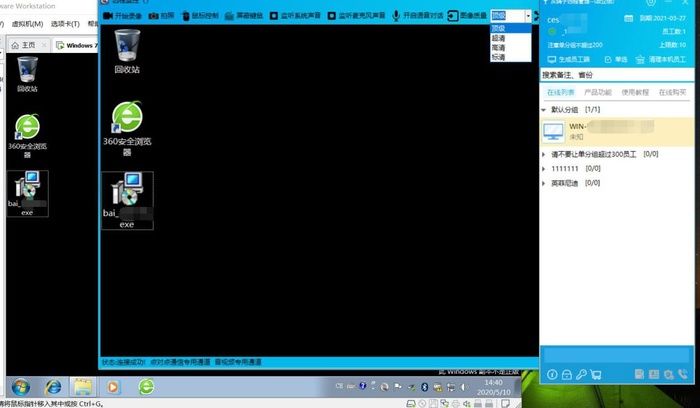Open 360 browser from guest taskbar
This screenshot has width=700, height=408.
click(146, 387)
